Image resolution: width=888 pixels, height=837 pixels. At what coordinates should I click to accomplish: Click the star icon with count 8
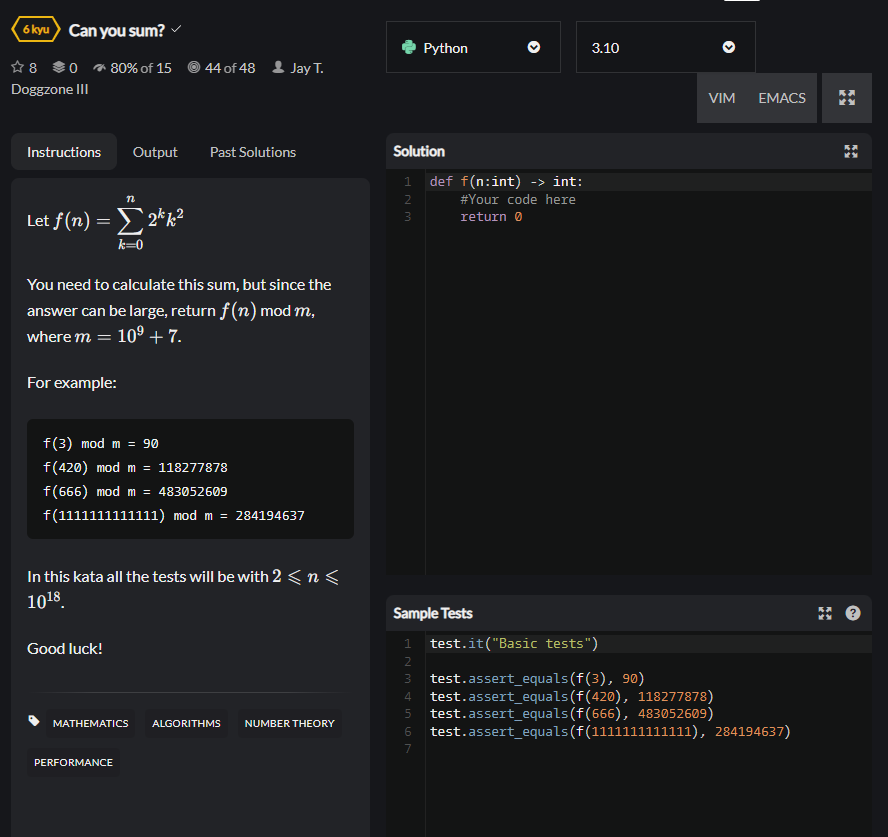coord(18,67)
